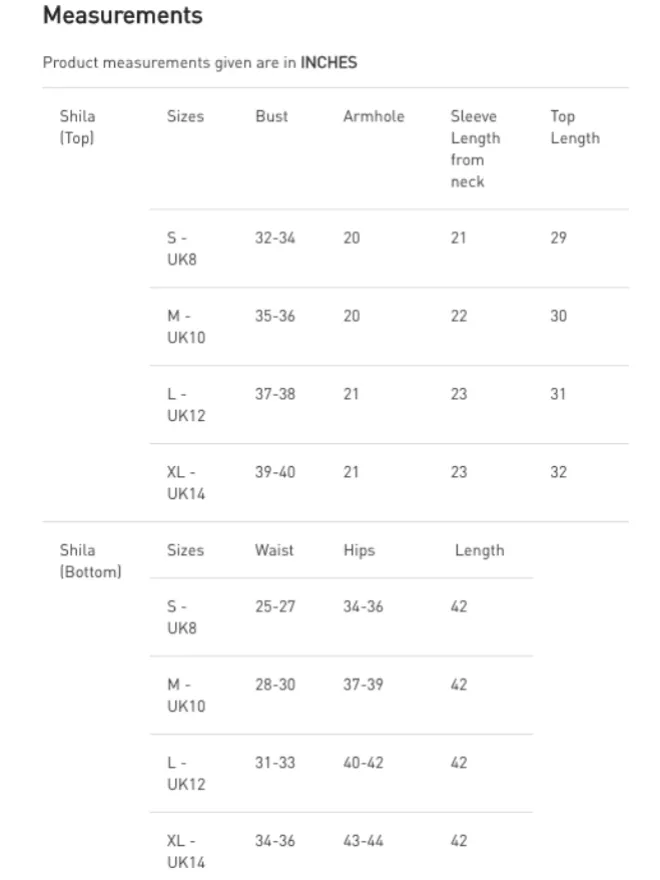Click the hips value 43-44
Viewport: 660px width, 880px height.
363,841
